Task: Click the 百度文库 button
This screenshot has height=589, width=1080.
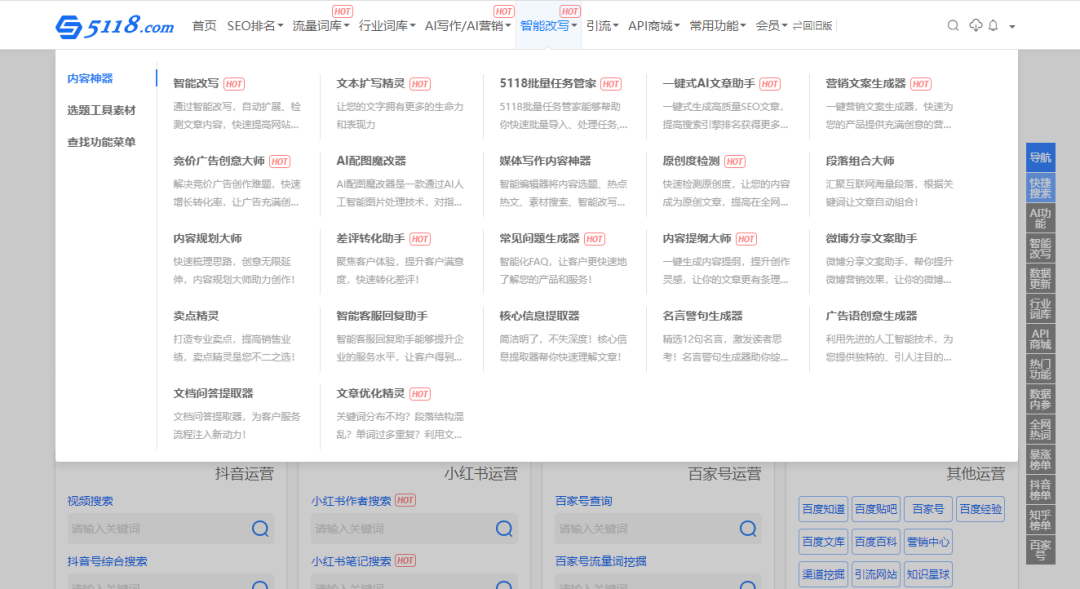Action: coord(823,541)
